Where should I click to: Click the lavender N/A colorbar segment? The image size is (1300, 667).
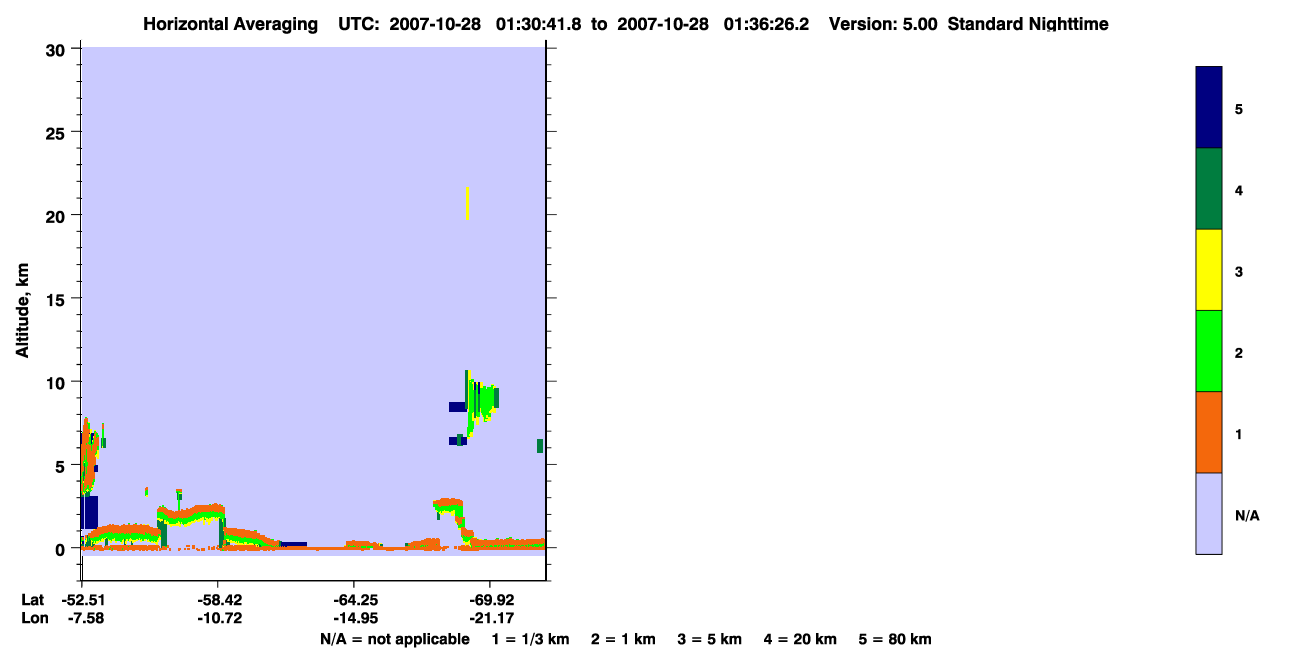tap(1209, 513)
